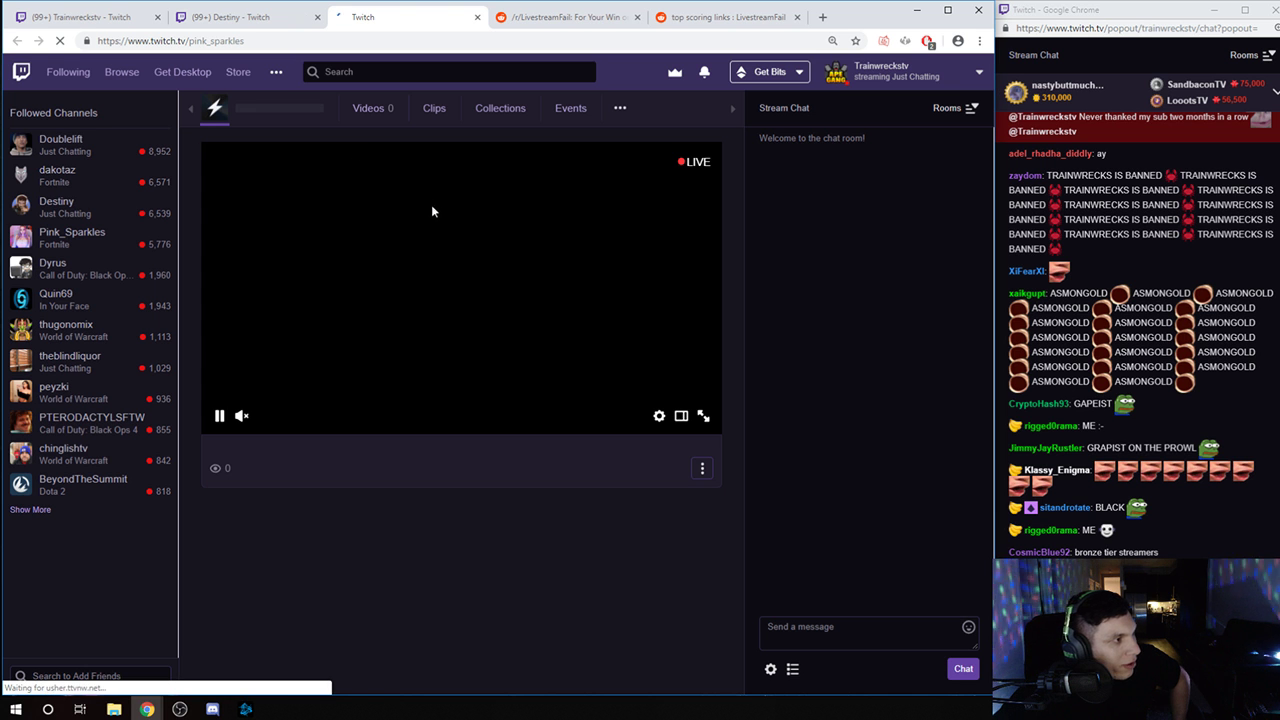
Task: Open Doublelift in followed channels
Action: coord(90,145)
